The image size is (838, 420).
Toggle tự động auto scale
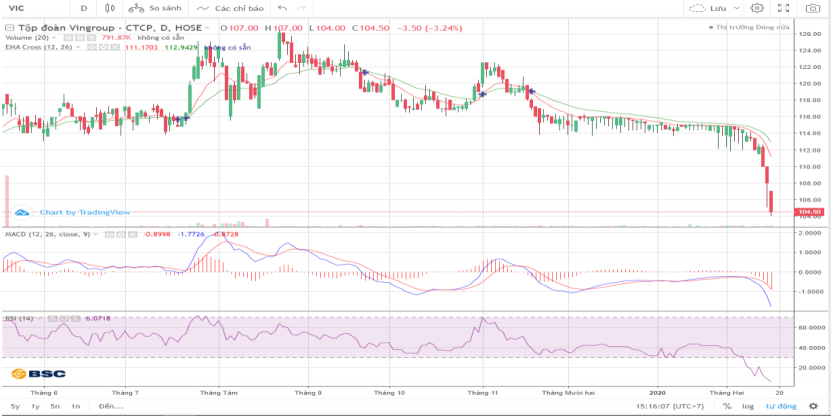[781, 407]
